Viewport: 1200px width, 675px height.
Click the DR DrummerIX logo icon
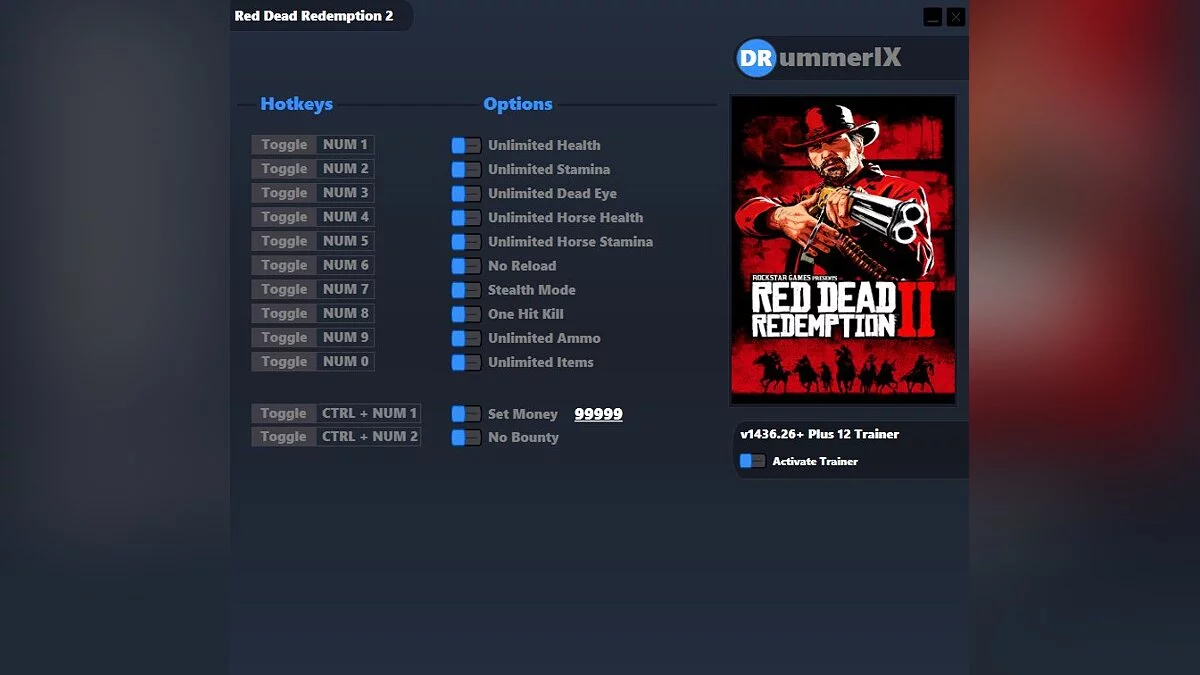tap(756, 57)
